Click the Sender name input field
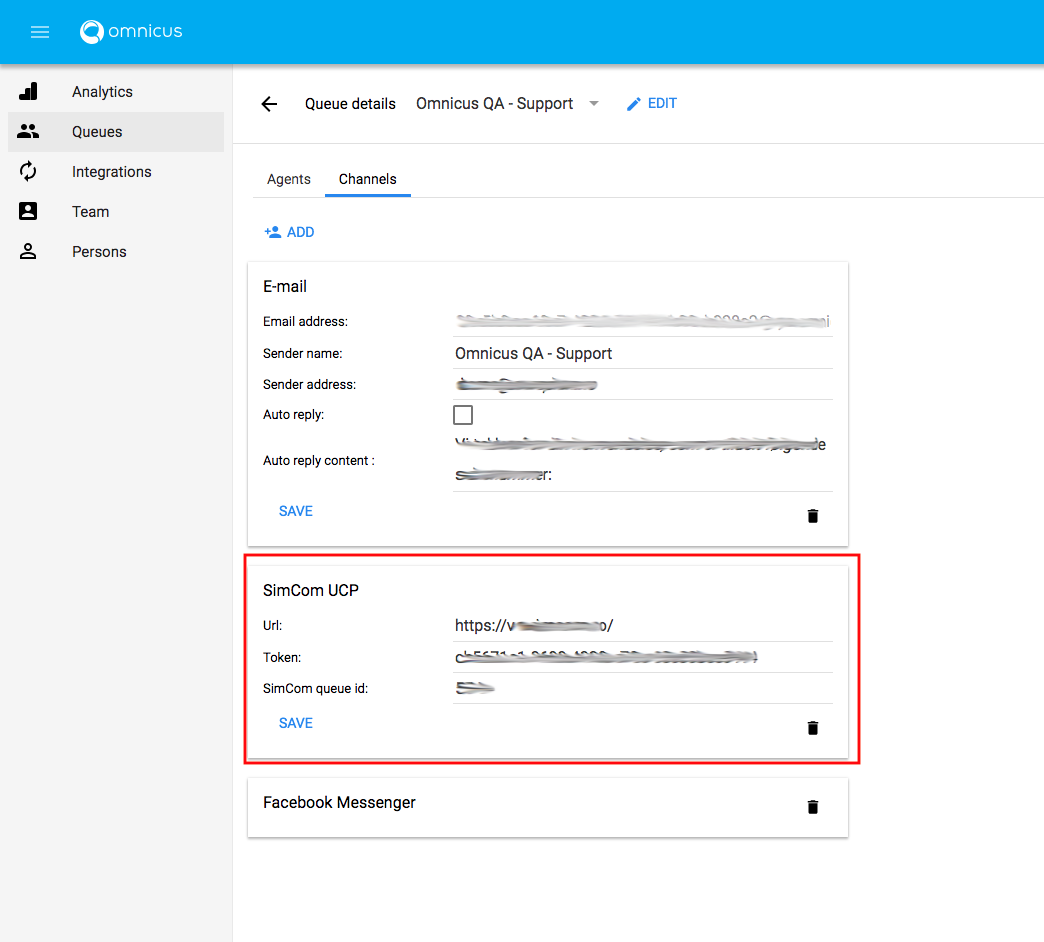Screen dimensions: 1044x942 642,354
